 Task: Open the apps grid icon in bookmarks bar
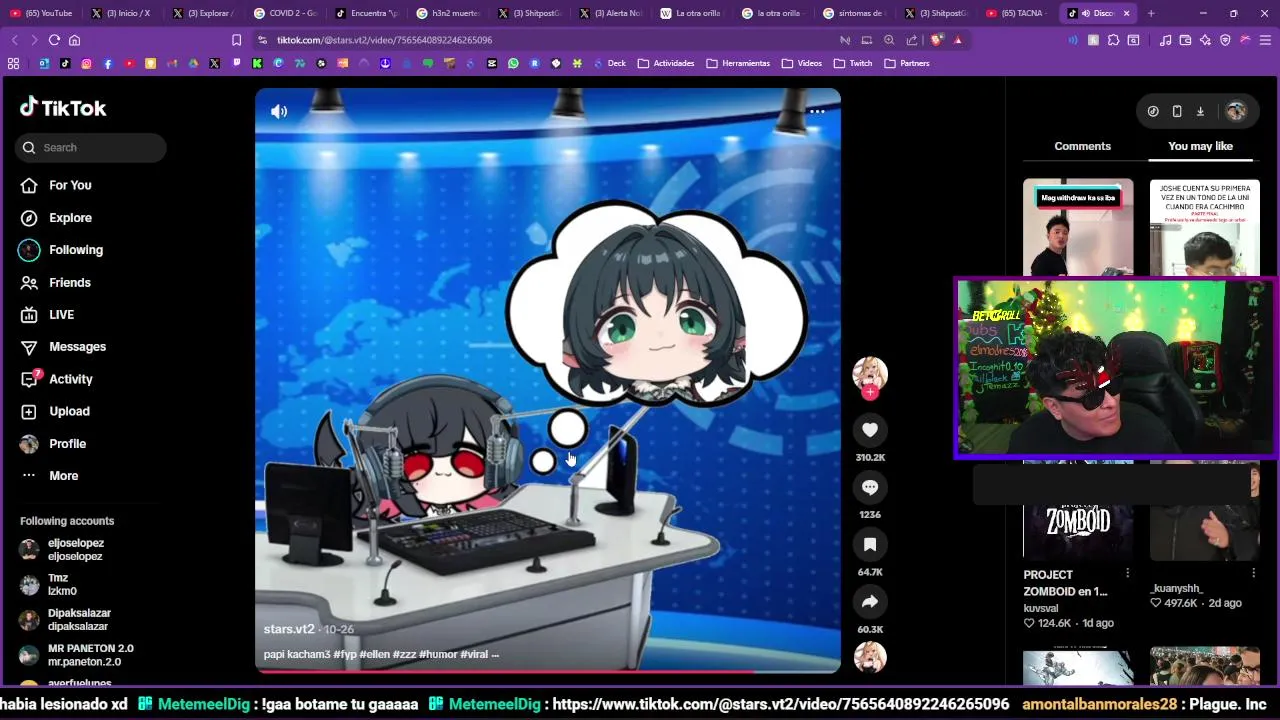pos(13,63)
